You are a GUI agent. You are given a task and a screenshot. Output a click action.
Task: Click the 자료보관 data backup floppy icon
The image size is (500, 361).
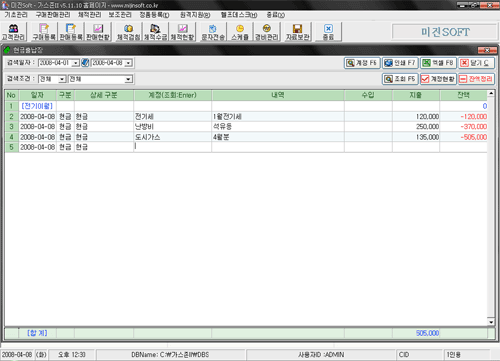[298, 32]
